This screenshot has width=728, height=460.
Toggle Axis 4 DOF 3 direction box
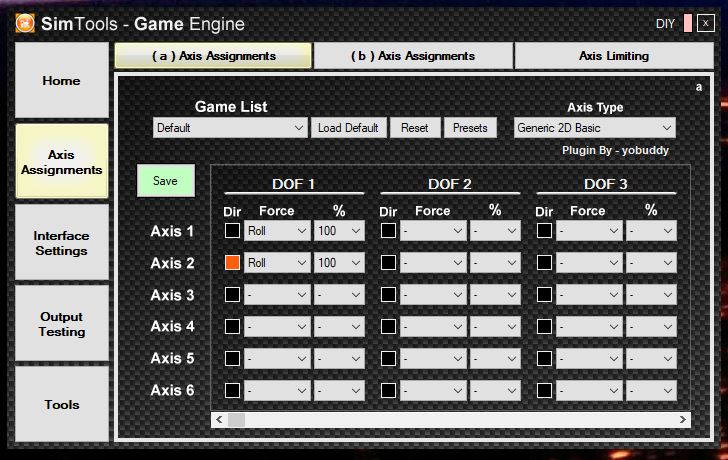coord(544,326)
